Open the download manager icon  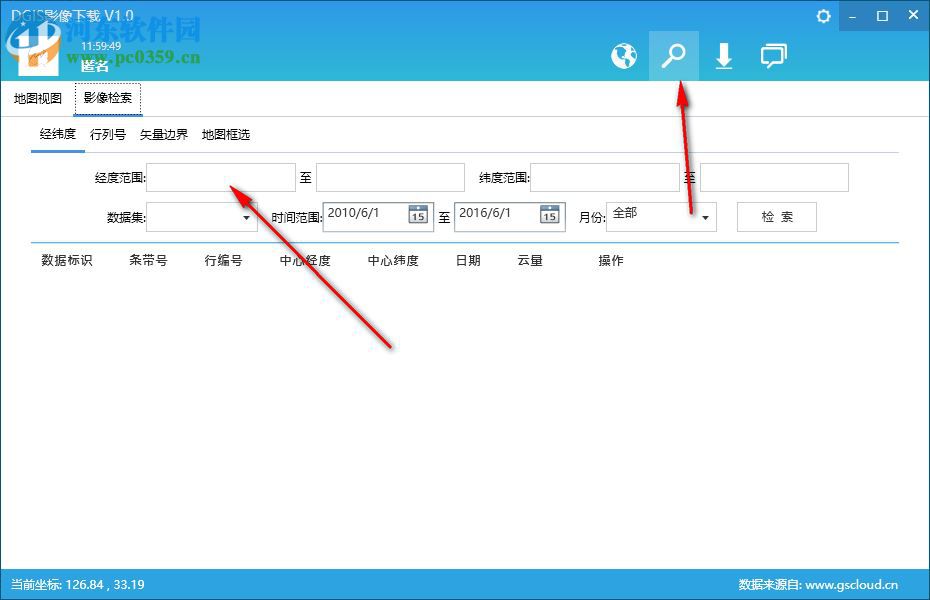[724, 56]
